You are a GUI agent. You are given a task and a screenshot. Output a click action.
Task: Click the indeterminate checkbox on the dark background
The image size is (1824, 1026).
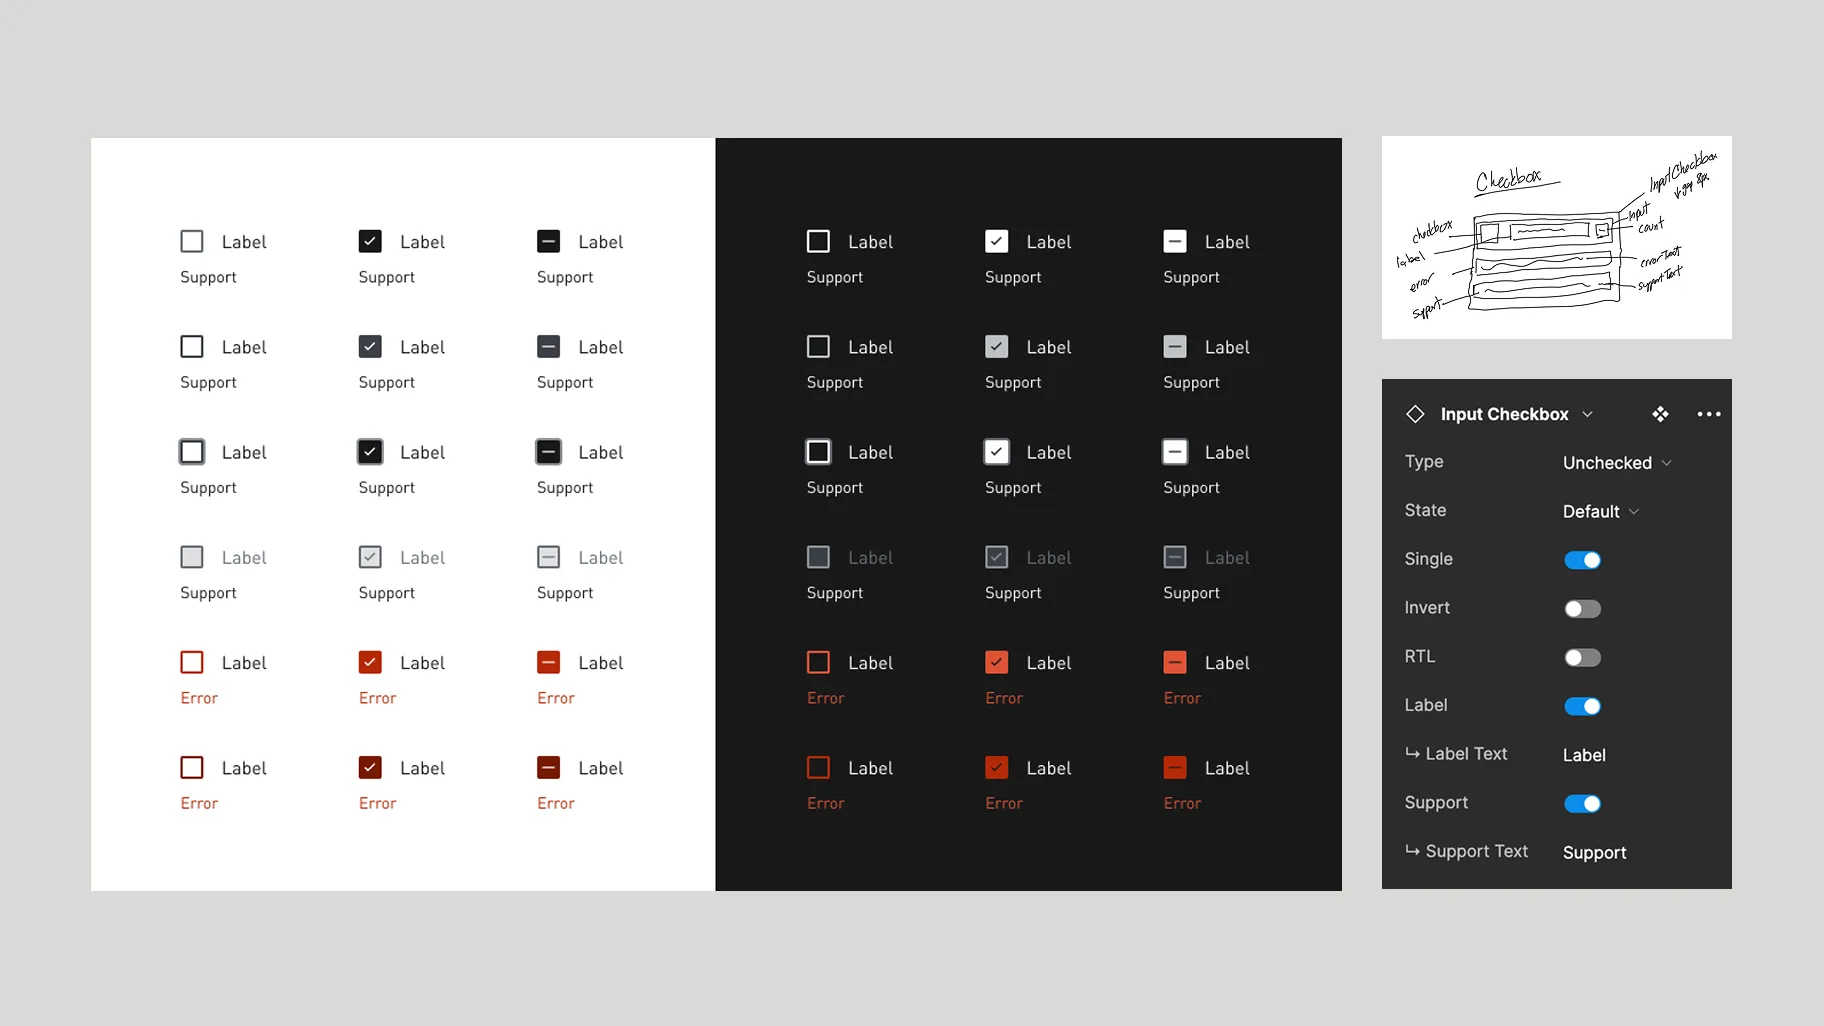tap(1174, 241)
